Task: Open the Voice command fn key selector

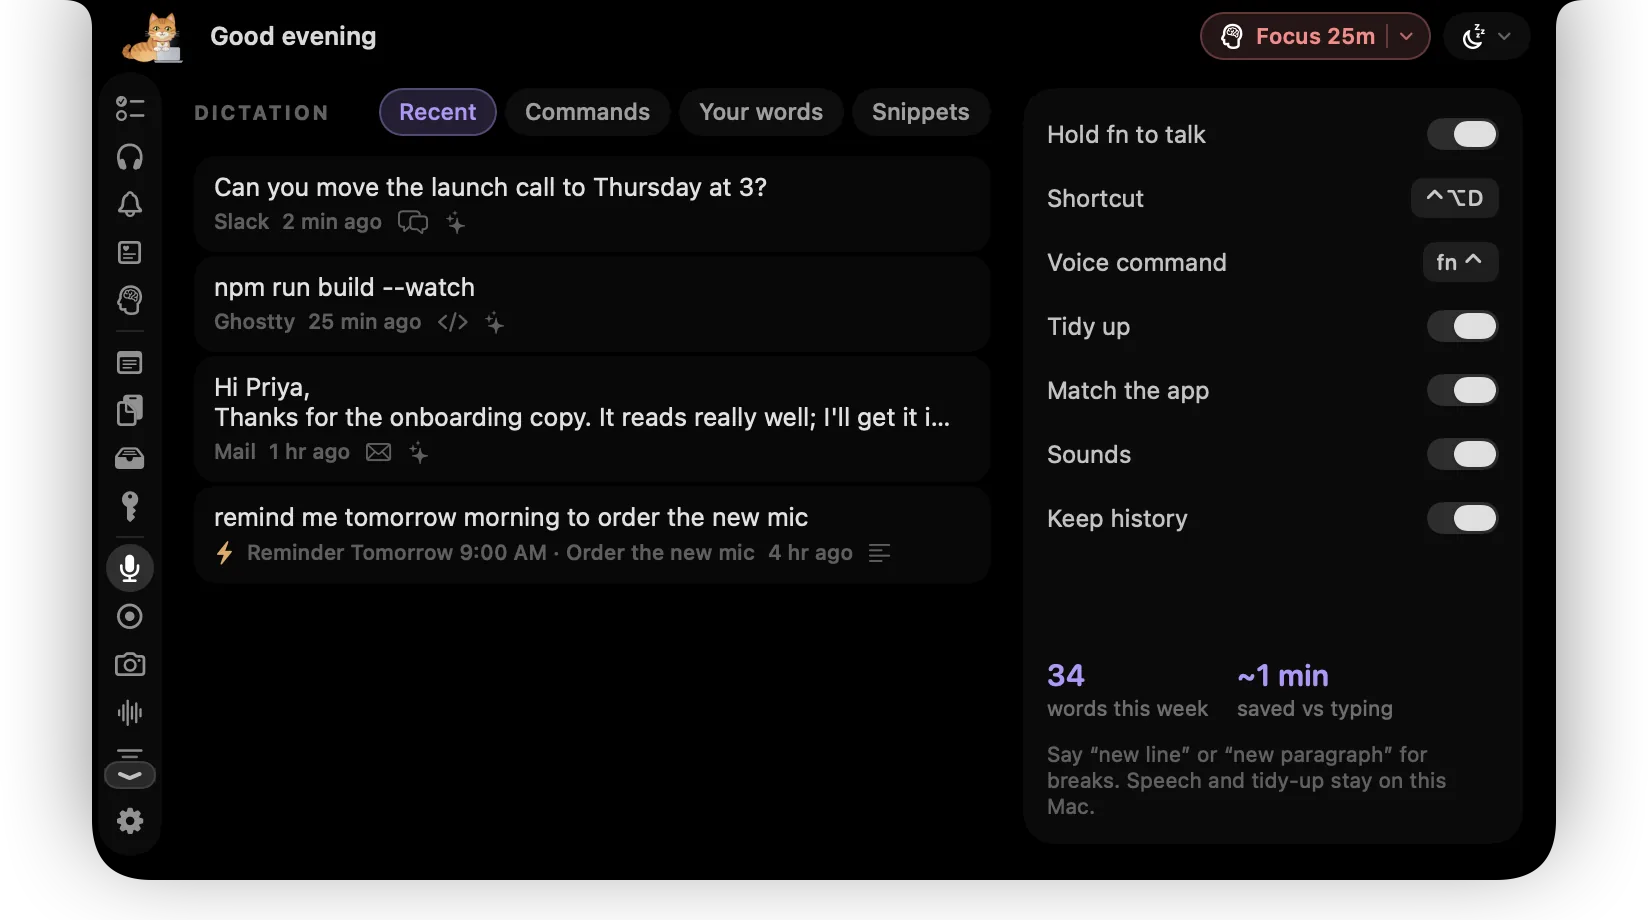Action: 1460,262
